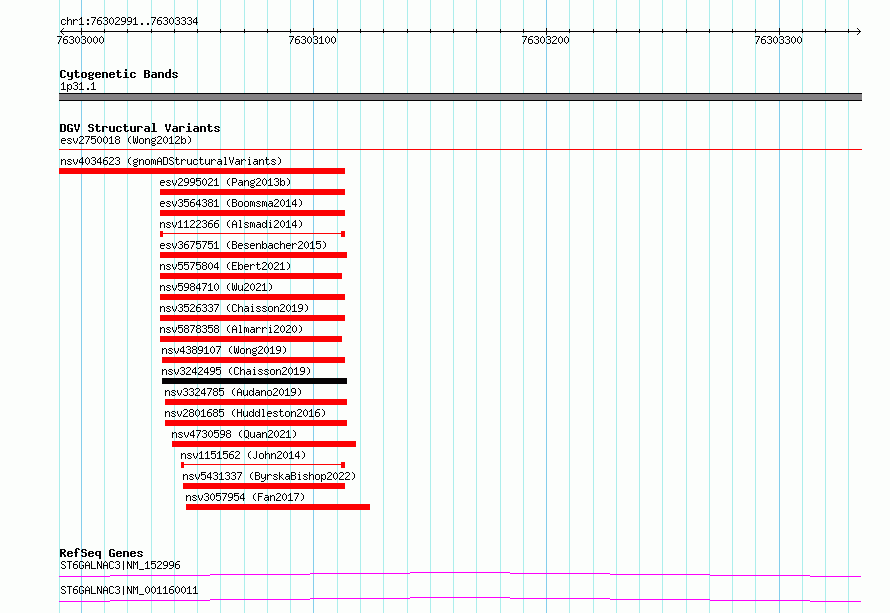Click red bar under esv2995021 (Pang2013b)

point(253,192)
